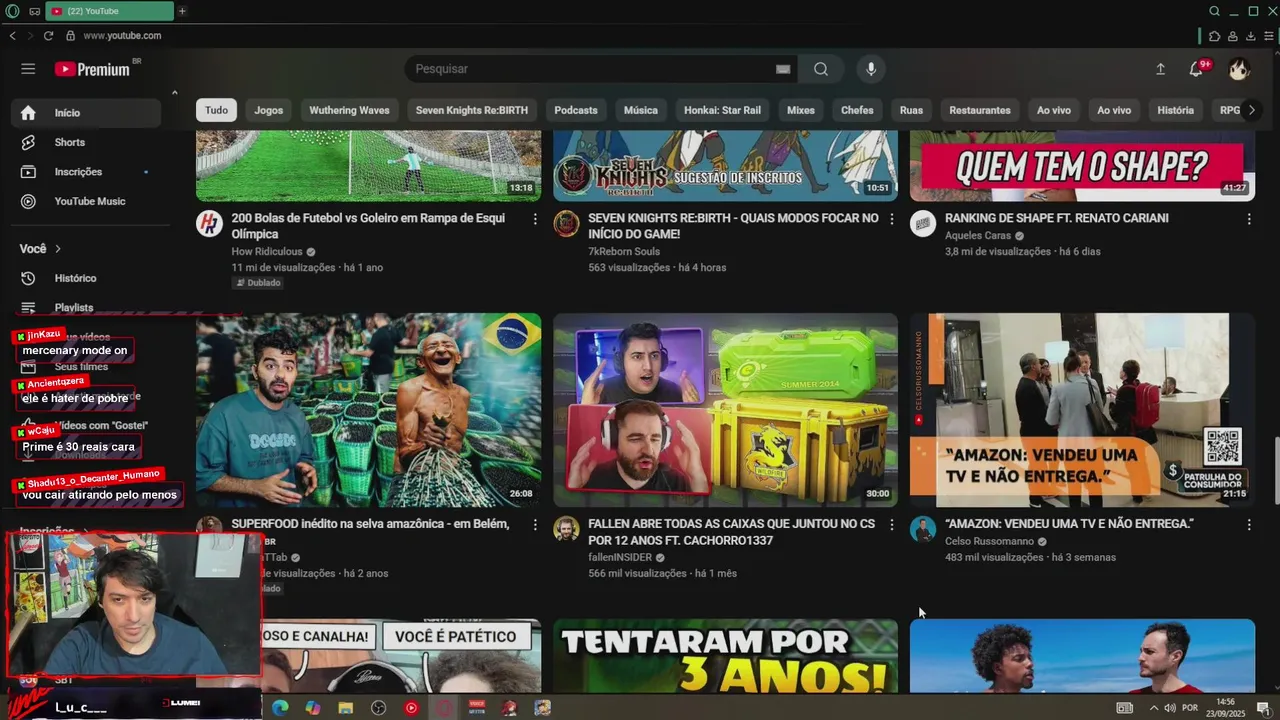Reload the page with the refresh icon
This screenshot has width=1280, height=720.
click(x=48, y=35)
